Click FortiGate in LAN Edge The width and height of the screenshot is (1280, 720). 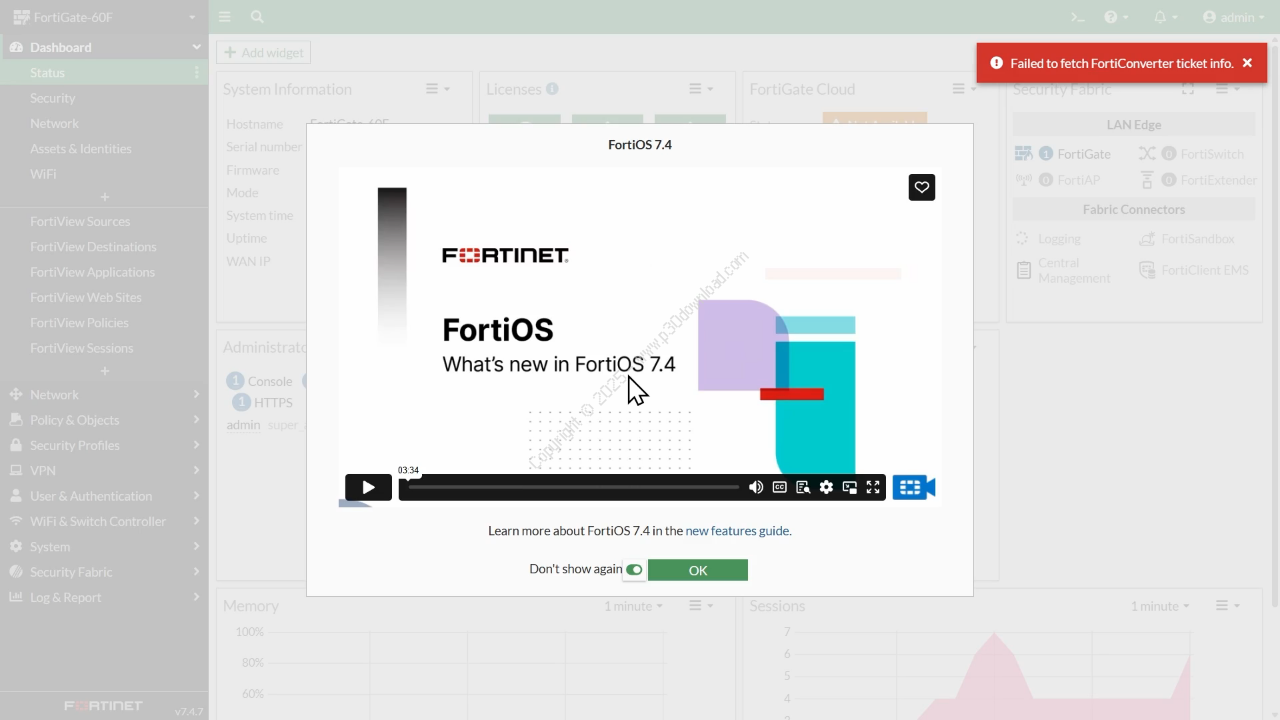click(x=1063, y=154)
